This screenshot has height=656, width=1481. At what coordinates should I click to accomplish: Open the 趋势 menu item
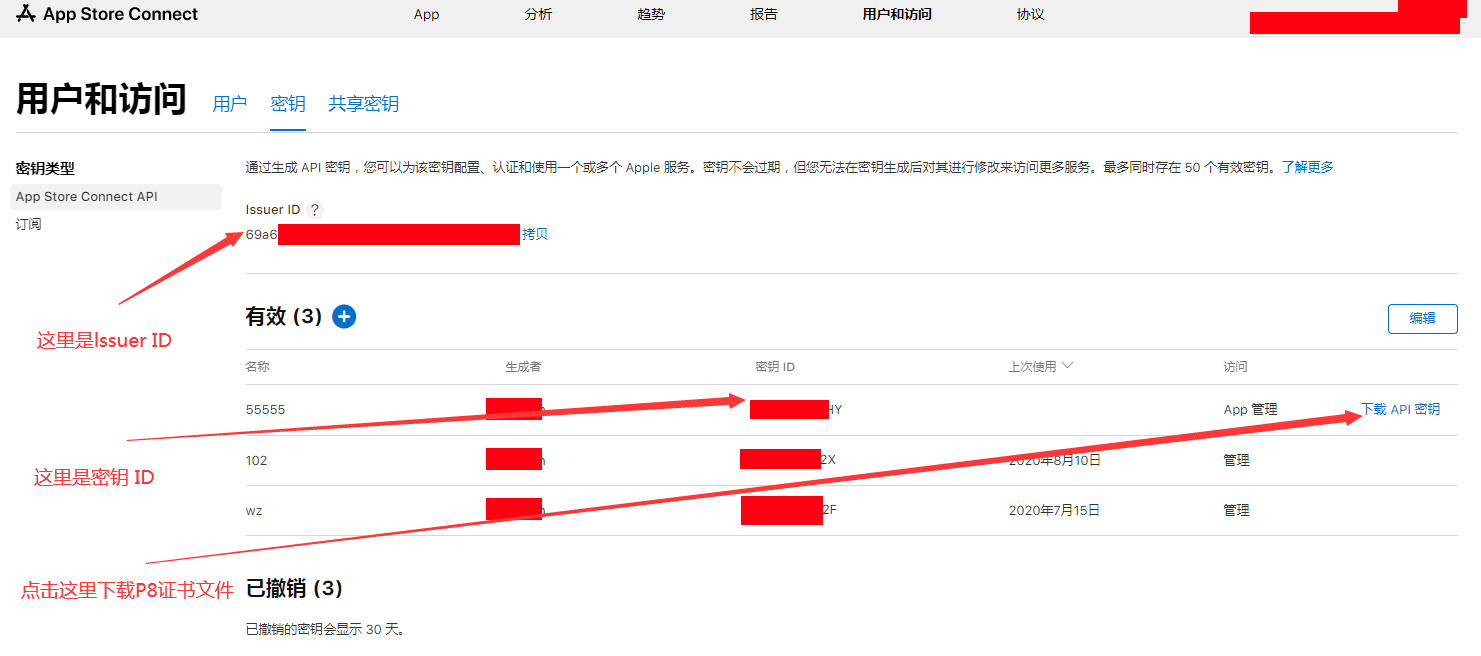(x=651, y=14)
